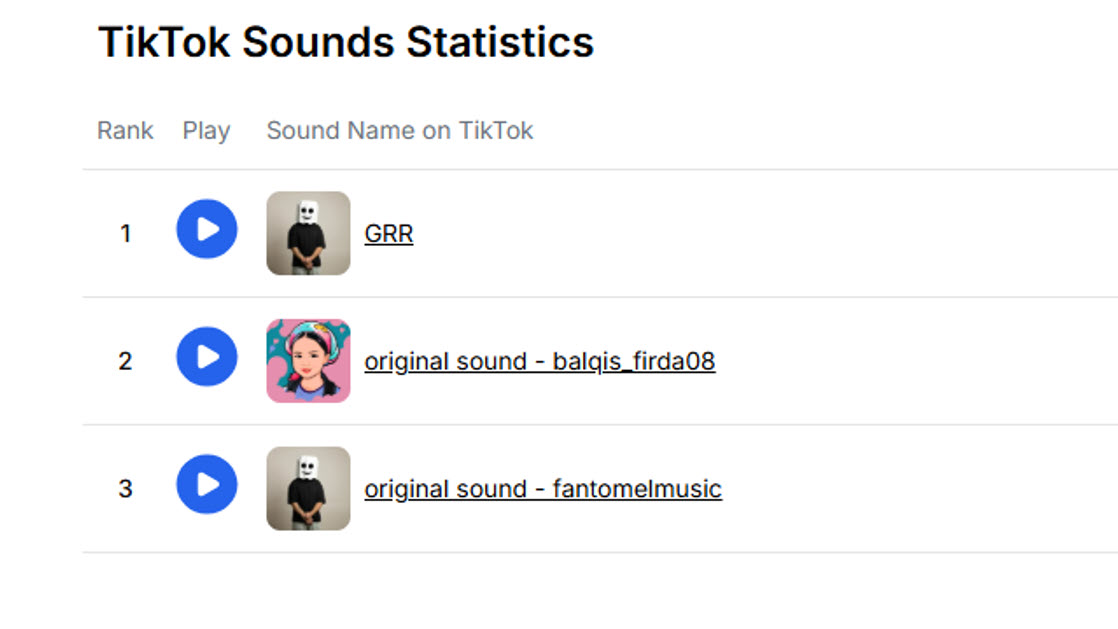Play the balqis_firda08 original sound
The height and width of the screenshot is (629, 1118).
coord(207,357)
